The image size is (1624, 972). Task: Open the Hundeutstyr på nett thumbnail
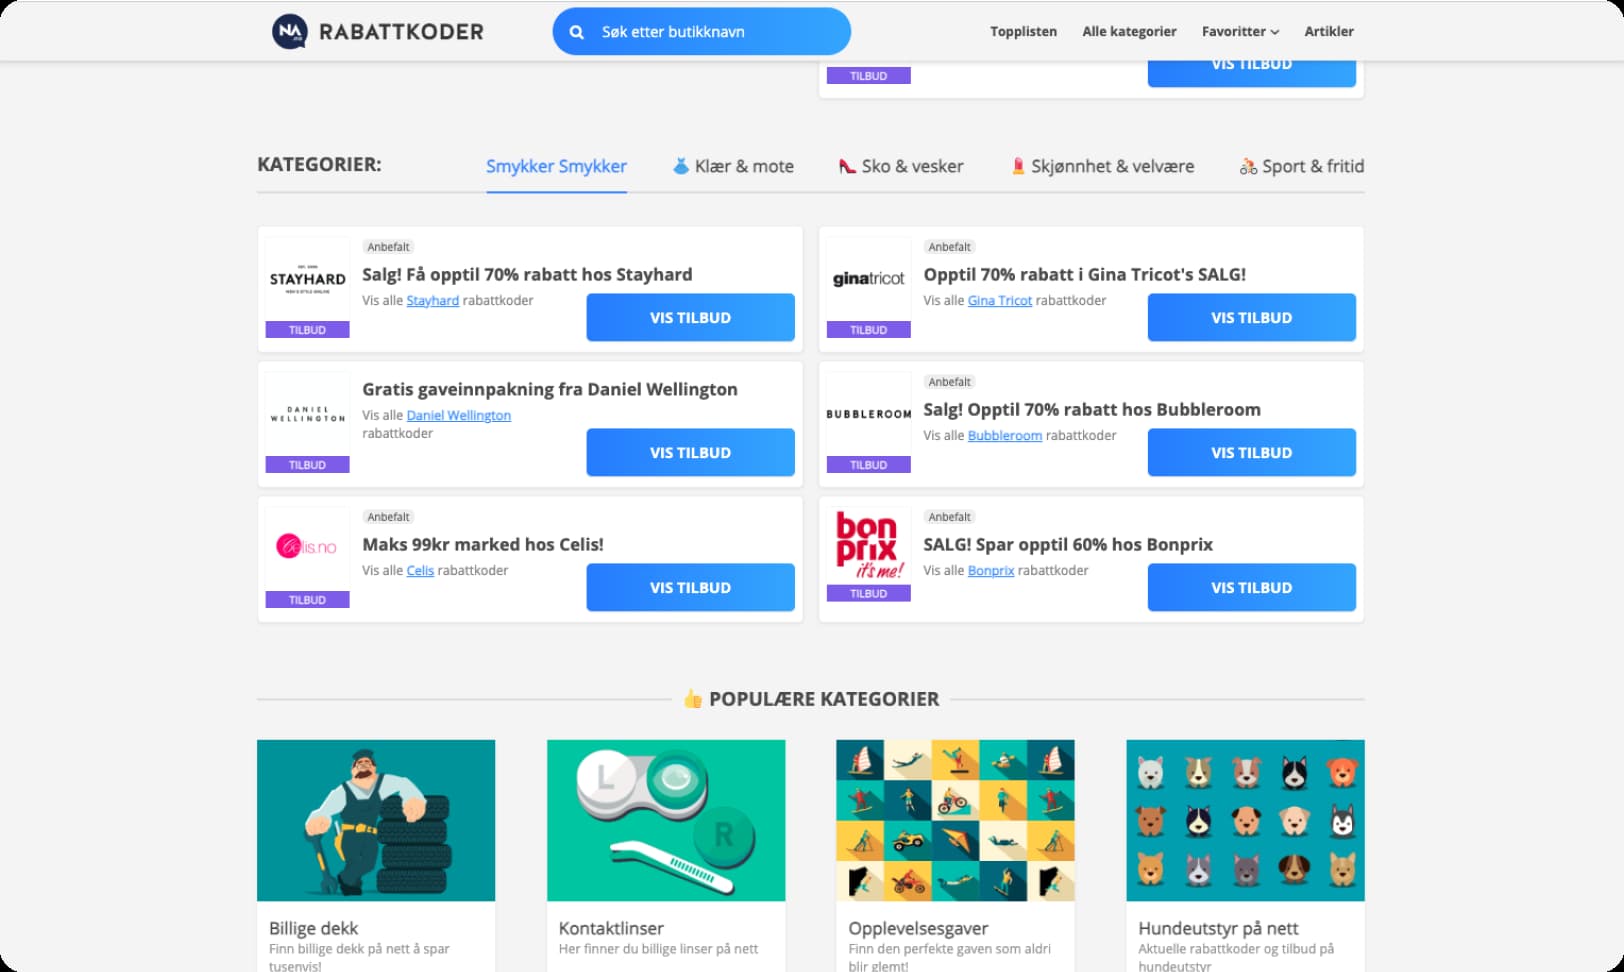tap(1245, 820)
